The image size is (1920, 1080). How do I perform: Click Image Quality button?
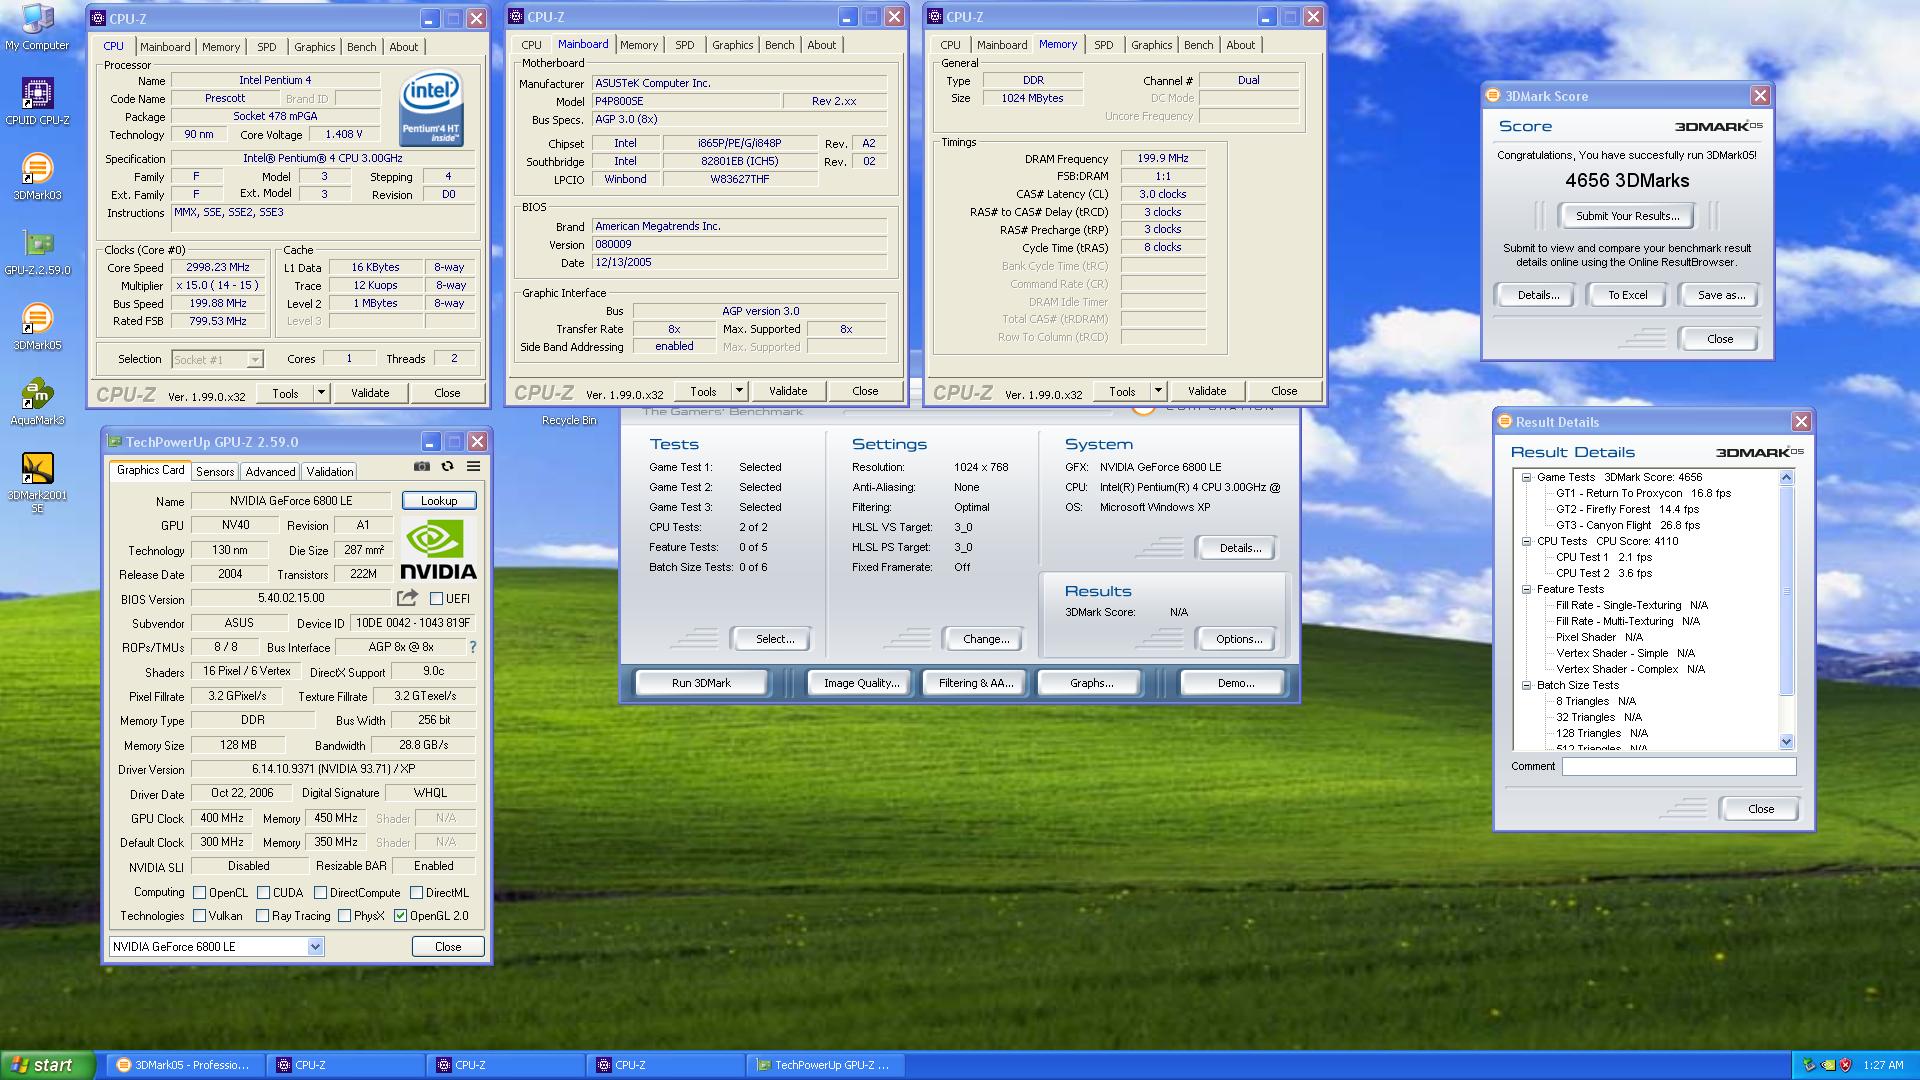[861, 683]
